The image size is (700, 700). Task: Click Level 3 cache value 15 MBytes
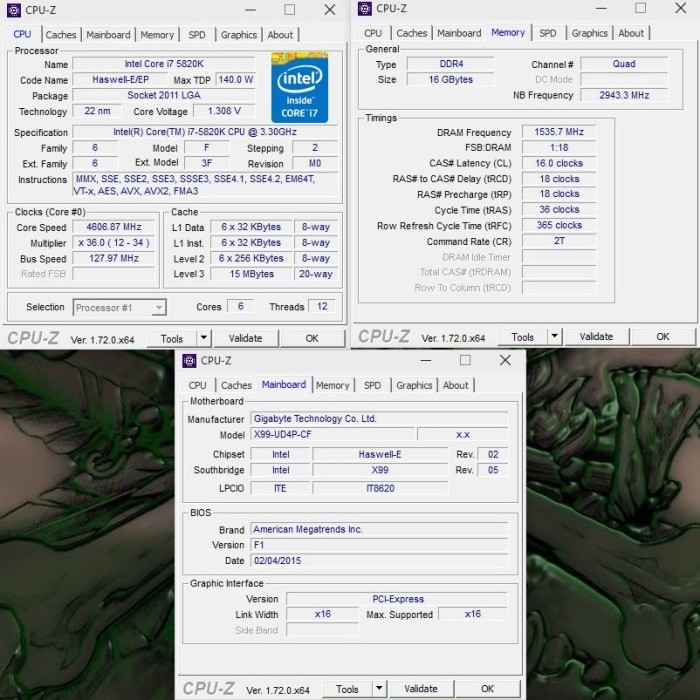tap(251, 274)
